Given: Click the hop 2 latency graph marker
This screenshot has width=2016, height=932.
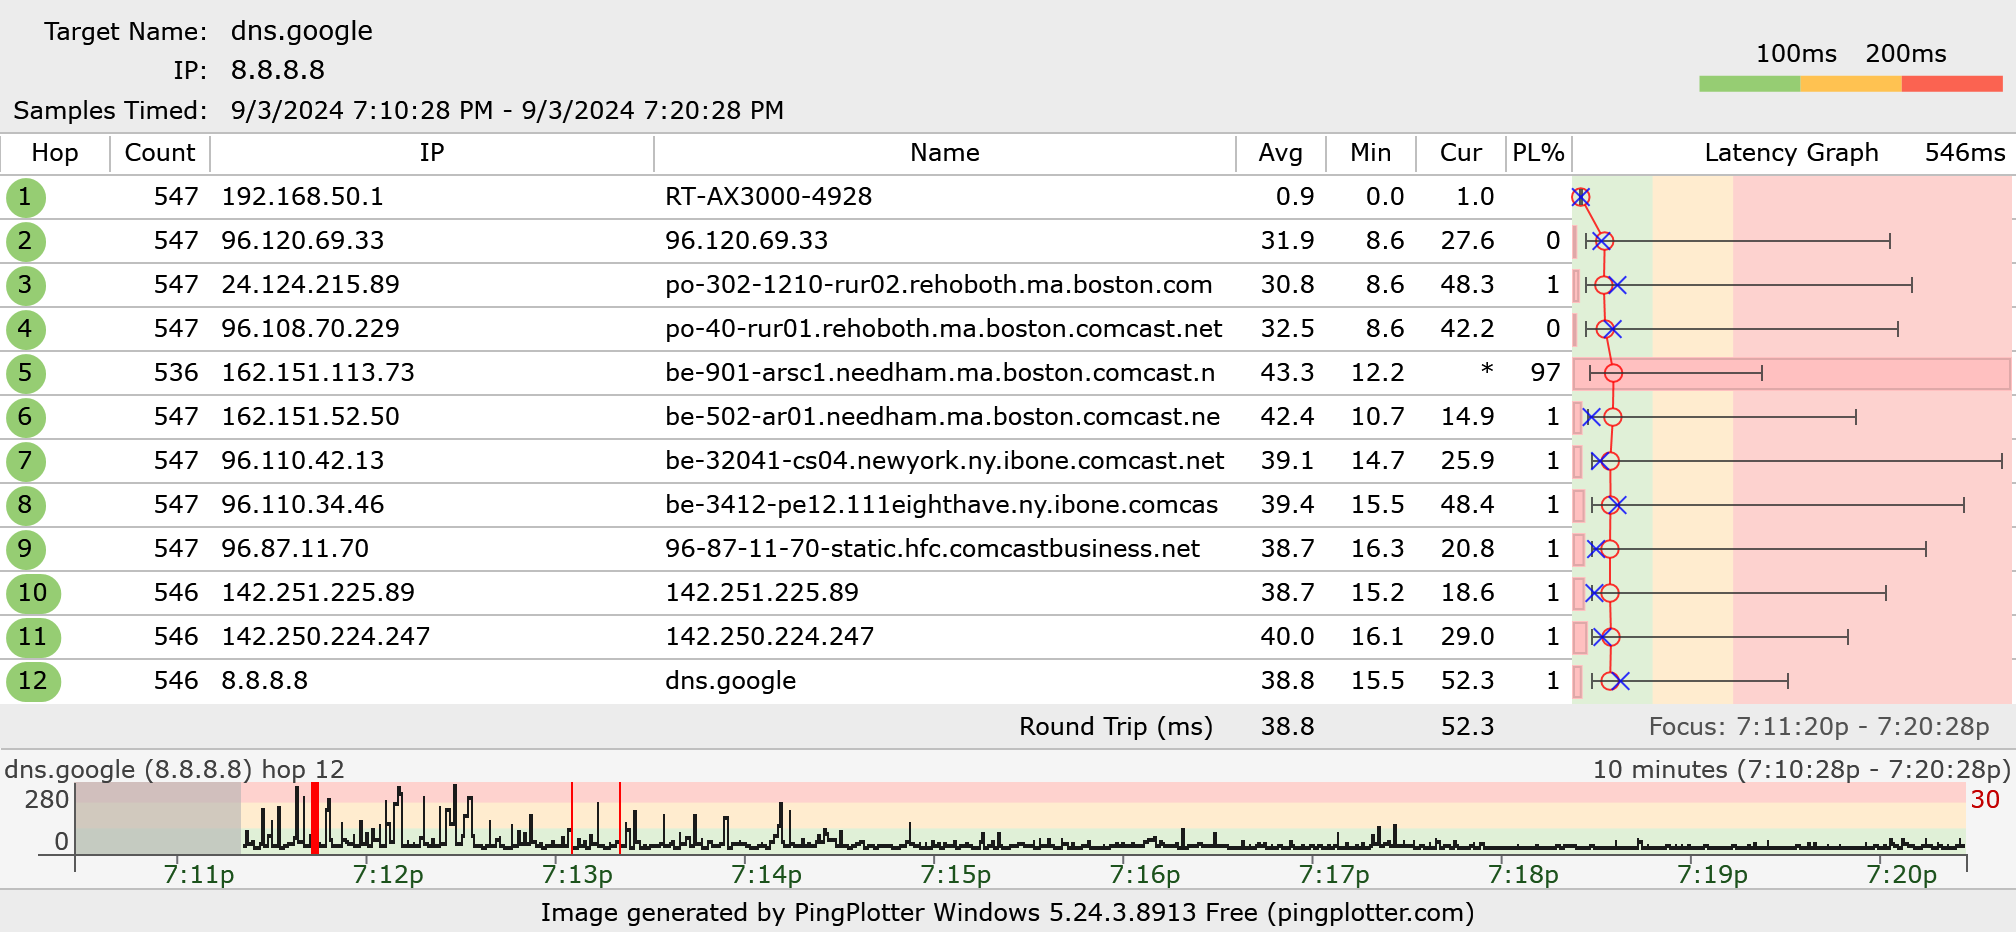Looking at the screenshot, I should pos(1603,241).
